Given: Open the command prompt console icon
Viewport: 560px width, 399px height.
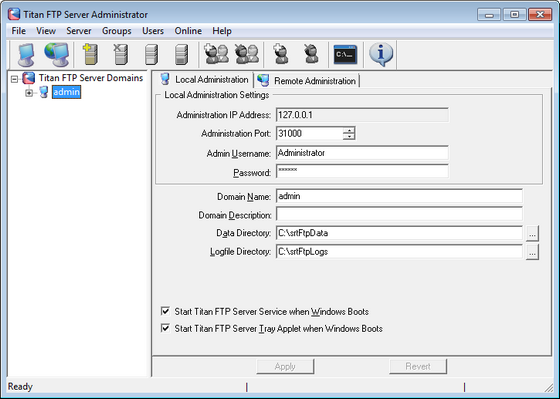Looking at the screenshot, I should click(x=345, y=55).
